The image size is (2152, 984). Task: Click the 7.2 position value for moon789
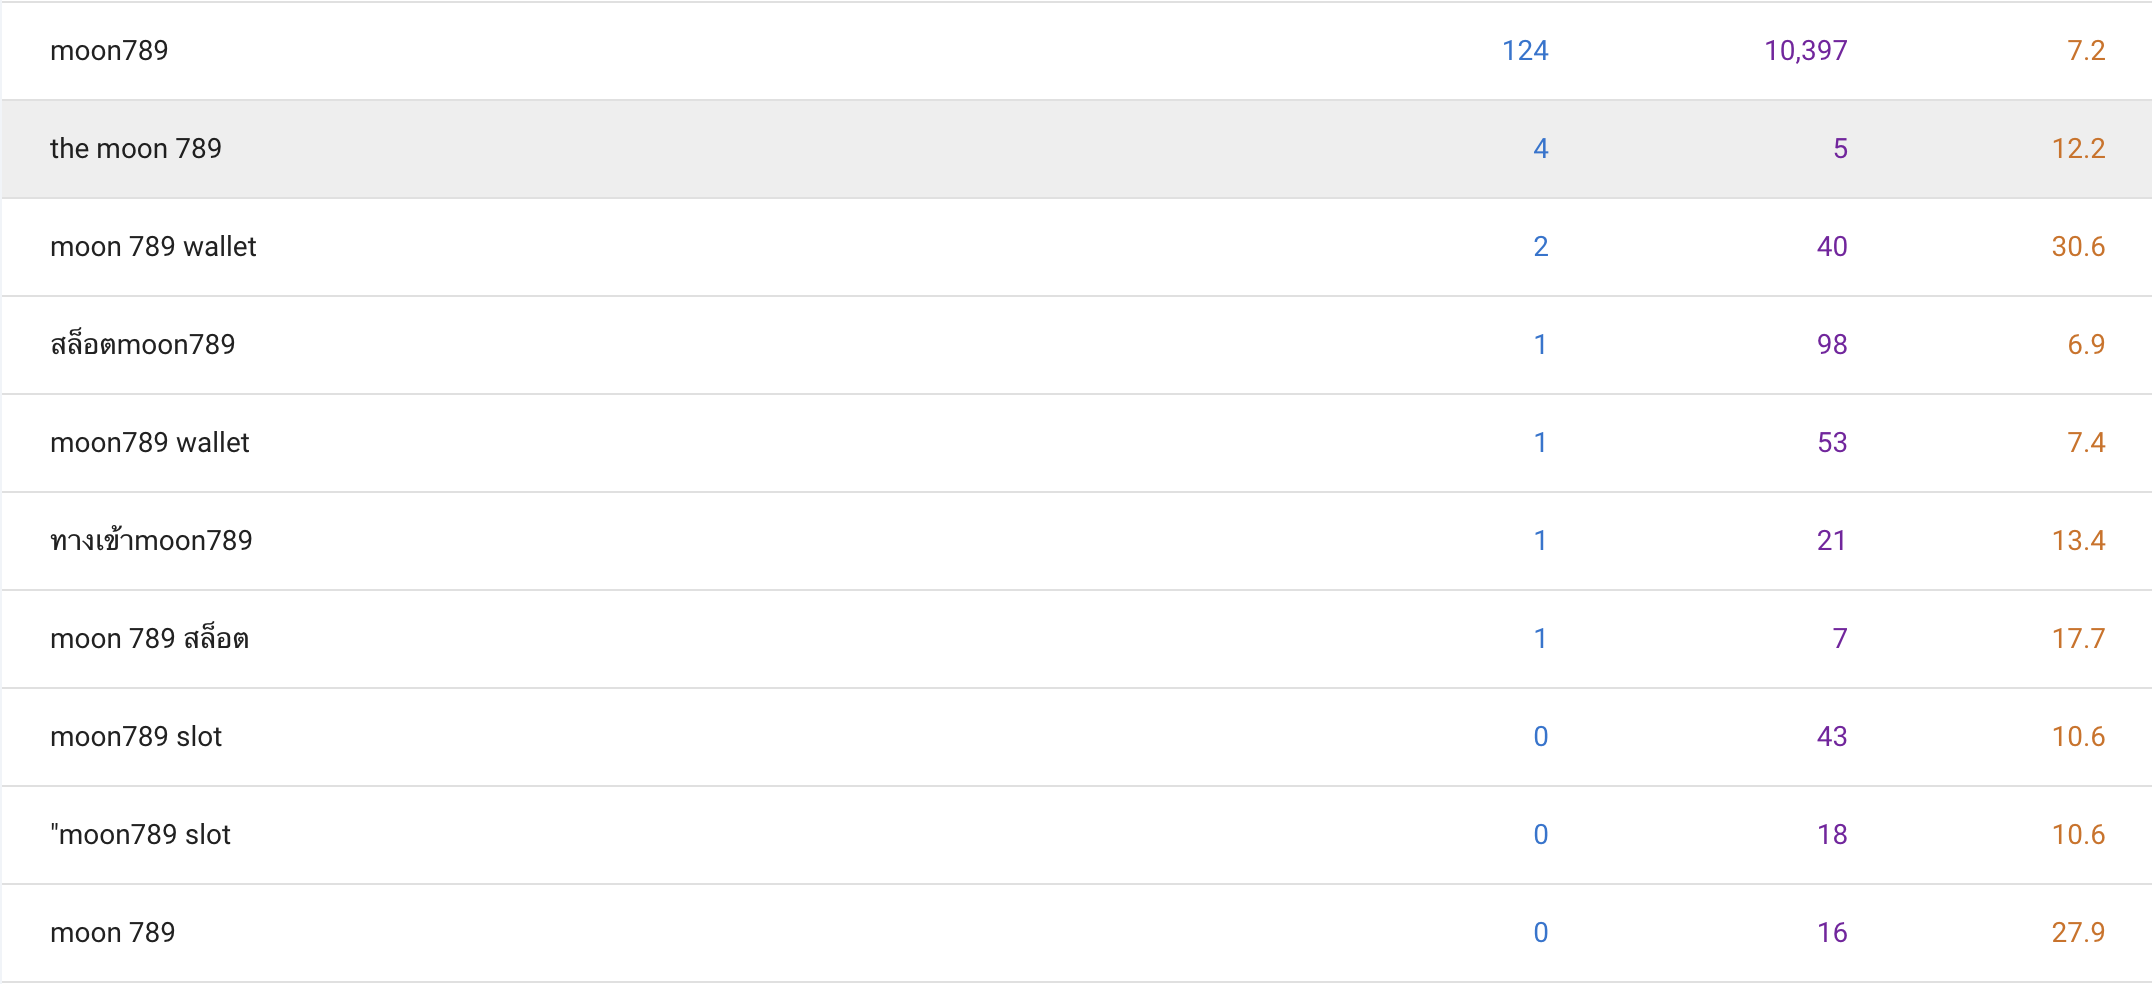pos(2086,50)
